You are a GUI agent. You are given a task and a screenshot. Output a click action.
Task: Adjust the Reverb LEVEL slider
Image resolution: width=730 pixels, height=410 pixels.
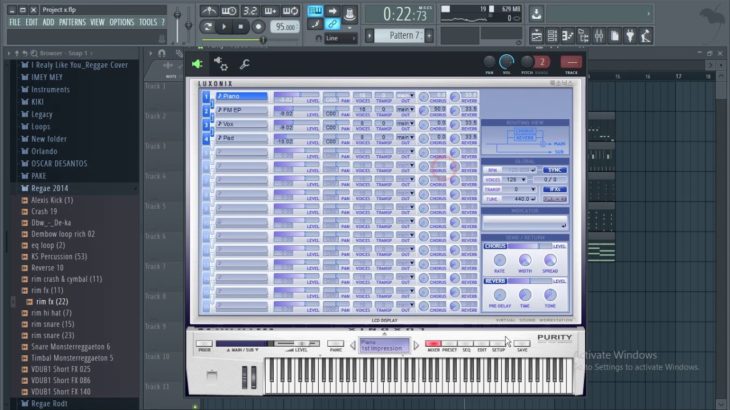530,282
